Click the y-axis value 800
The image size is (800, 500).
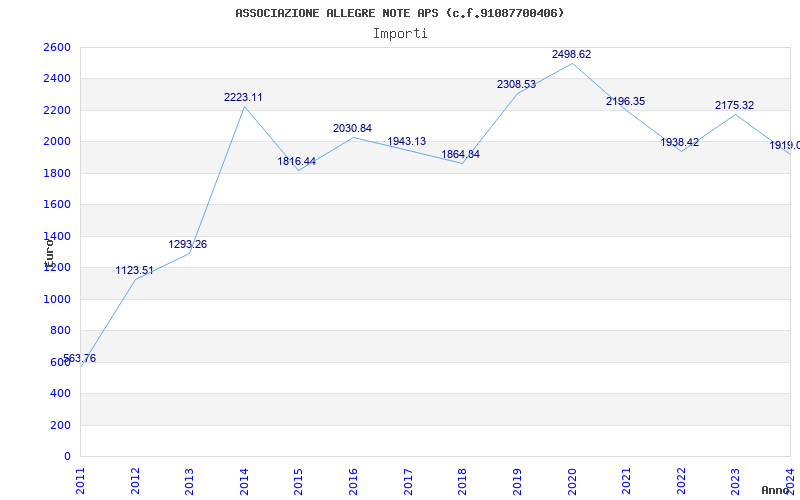point(60,331)
